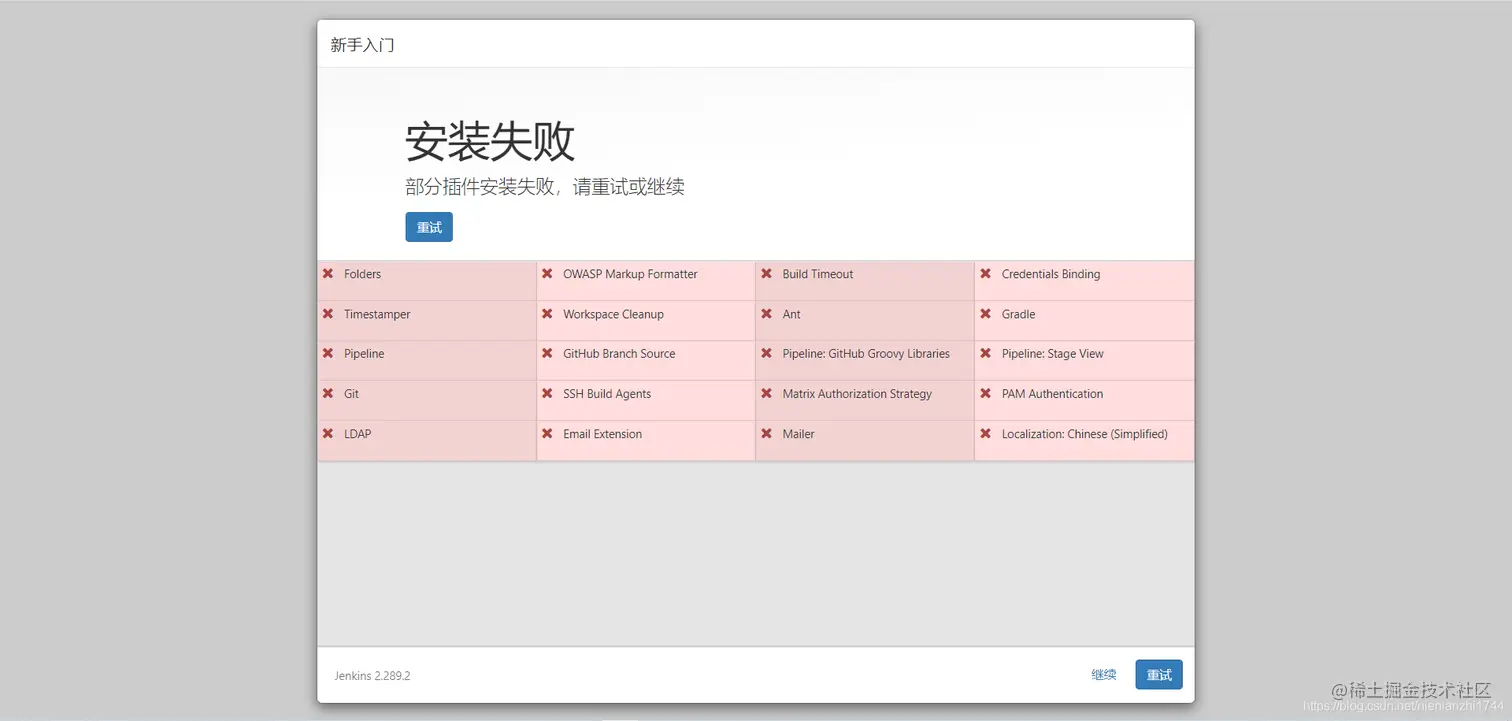The height and width of the screenshot is (721, 1512).
Task: Select the Localization: Chinese (Simplified) text
Action: tap(1085, 434)
